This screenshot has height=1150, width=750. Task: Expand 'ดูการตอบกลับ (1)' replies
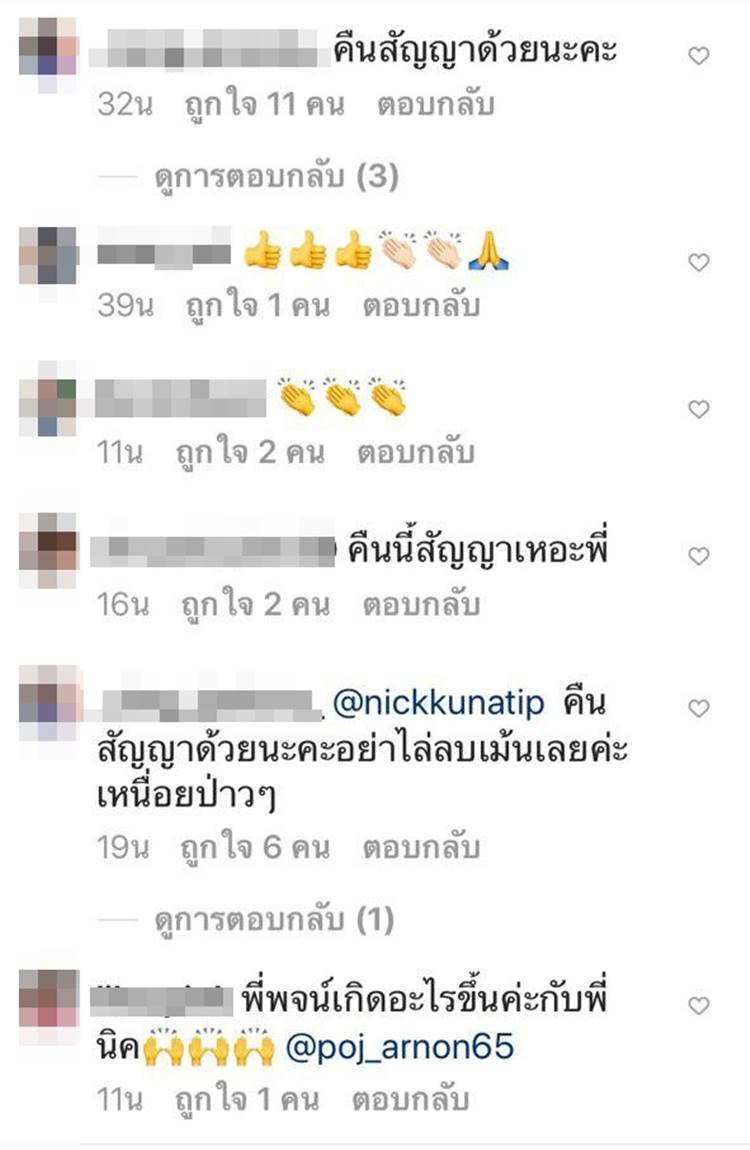point(274,920)
